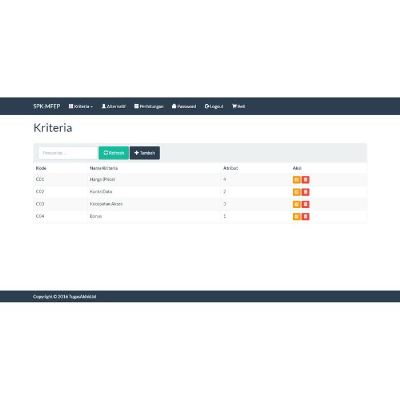The image size is (400, 400).
Task: Delete criteria C02 with red icon
Action: coord(306,192)
